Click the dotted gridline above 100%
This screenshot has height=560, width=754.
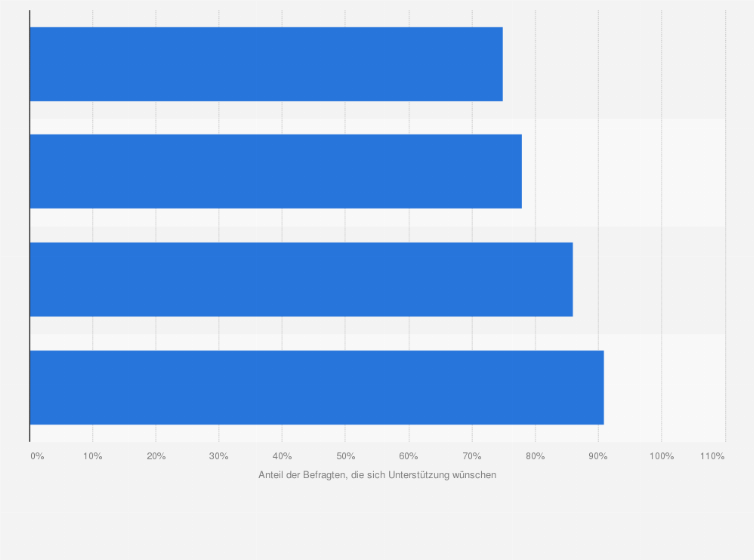[662, 226]
